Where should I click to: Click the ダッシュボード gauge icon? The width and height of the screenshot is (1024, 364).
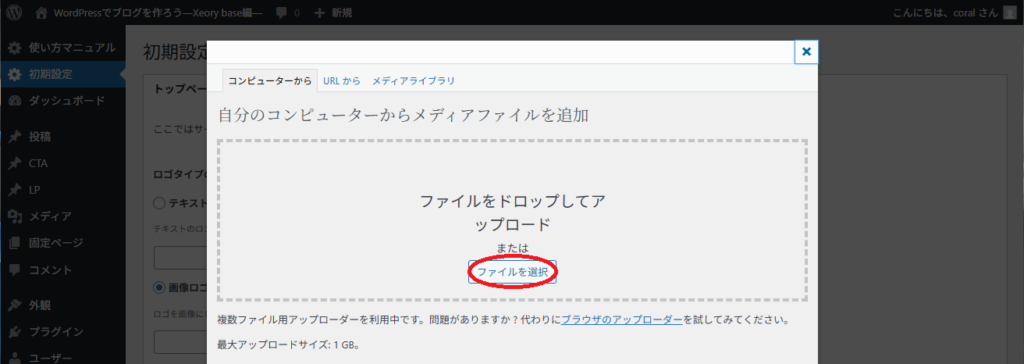pyautogui.click(x=14, y=101)
